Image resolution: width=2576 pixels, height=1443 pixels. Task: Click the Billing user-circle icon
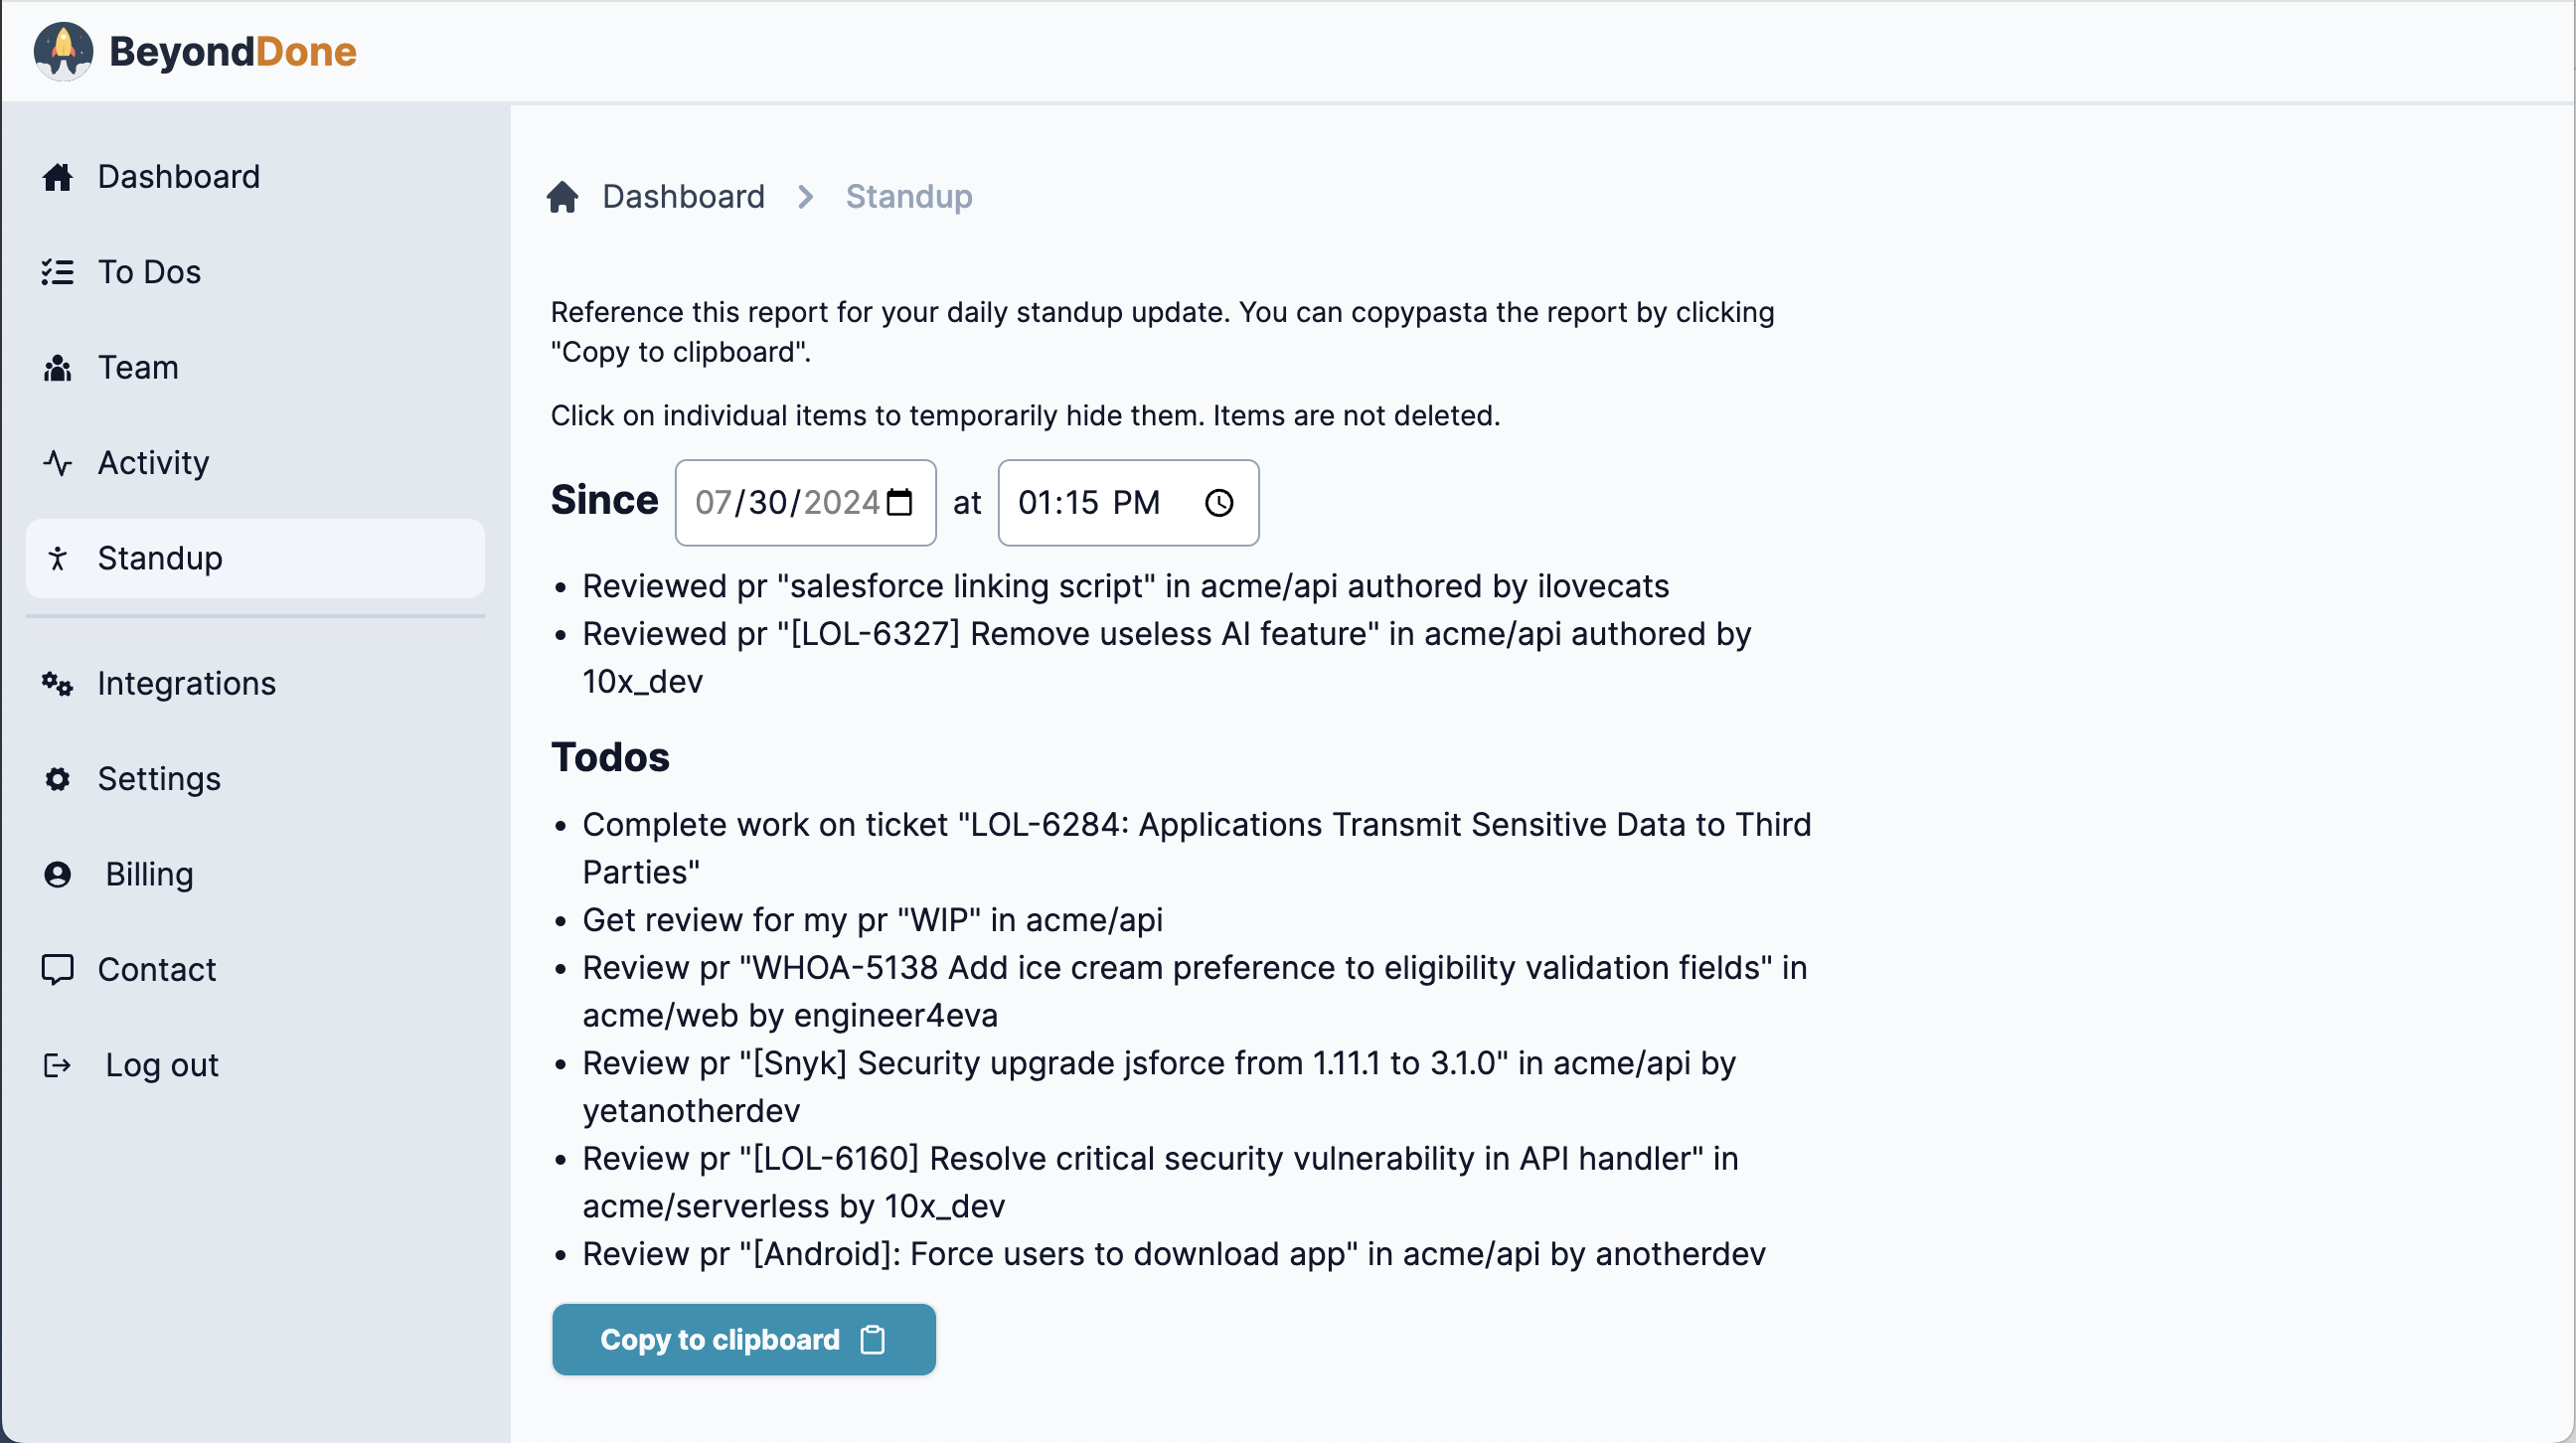coord(58,875)
